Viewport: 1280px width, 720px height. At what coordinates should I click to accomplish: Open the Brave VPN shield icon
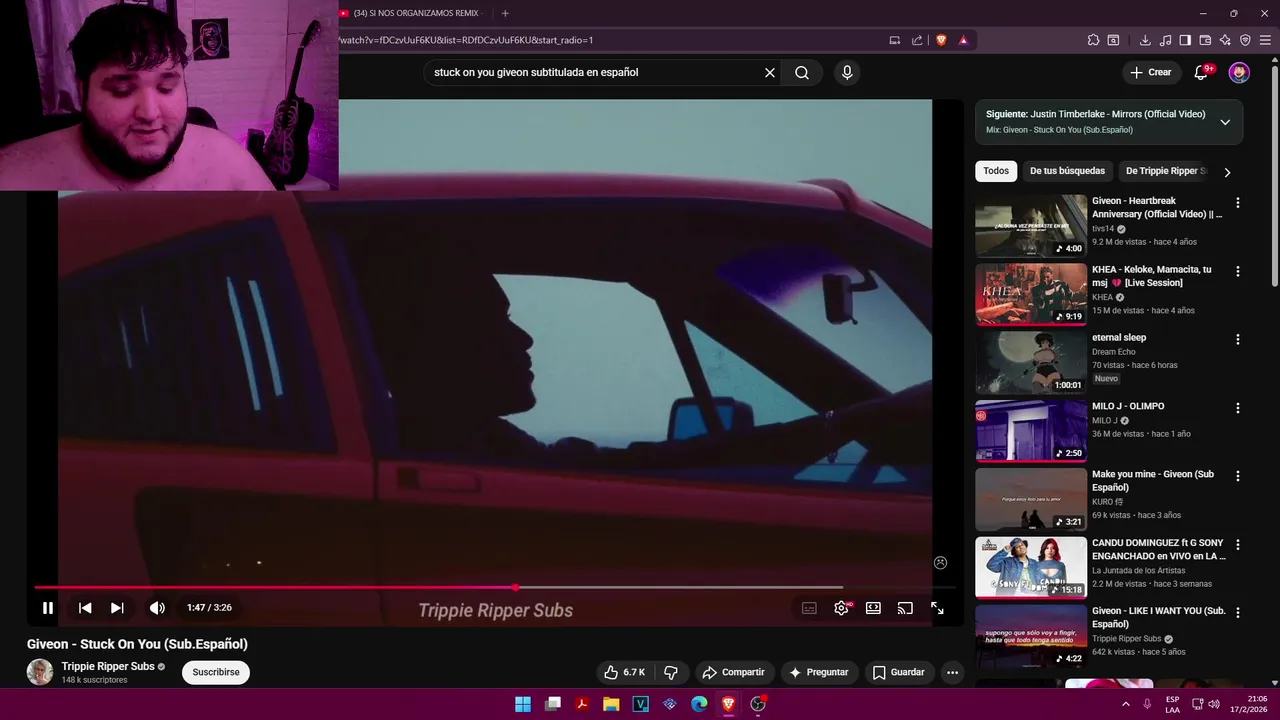(x=1245, y=40)
